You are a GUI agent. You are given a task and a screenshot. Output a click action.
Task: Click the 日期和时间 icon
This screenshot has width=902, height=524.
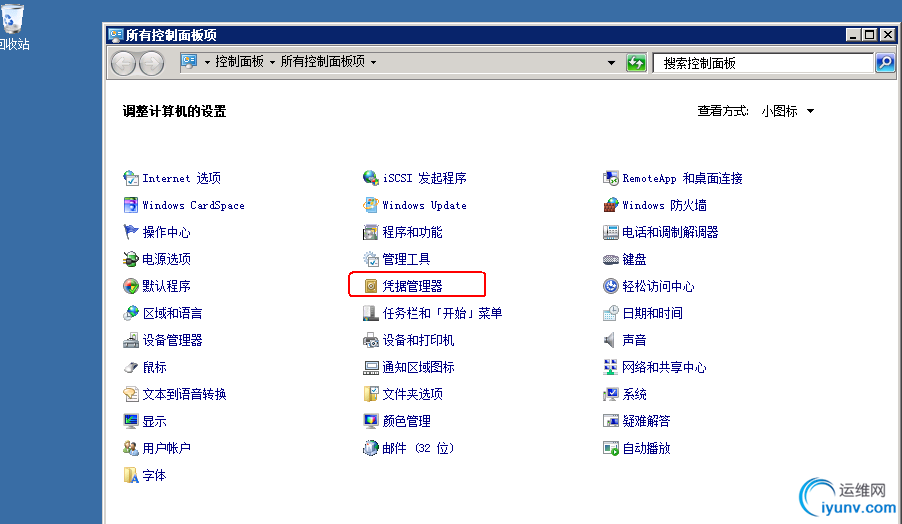click(x=610, y=313)
